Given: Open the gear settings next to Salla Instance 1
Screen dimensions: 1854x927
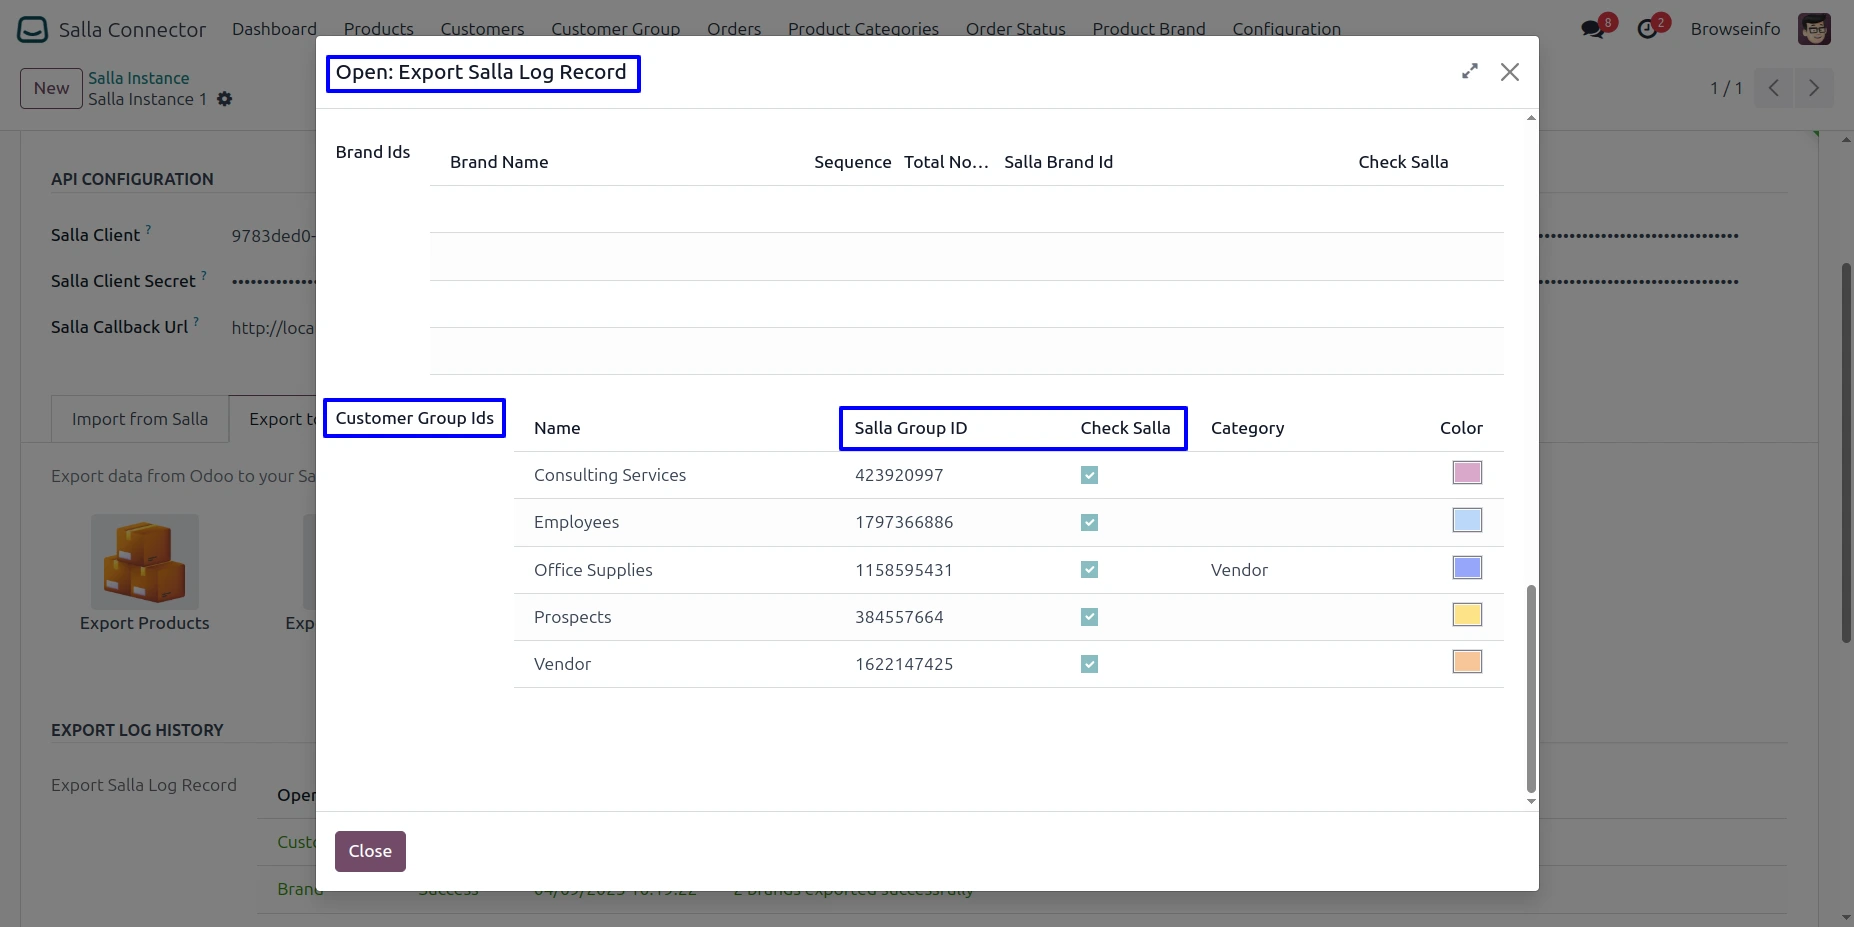Looking at the screenshot, I should [x=225, y=99].
